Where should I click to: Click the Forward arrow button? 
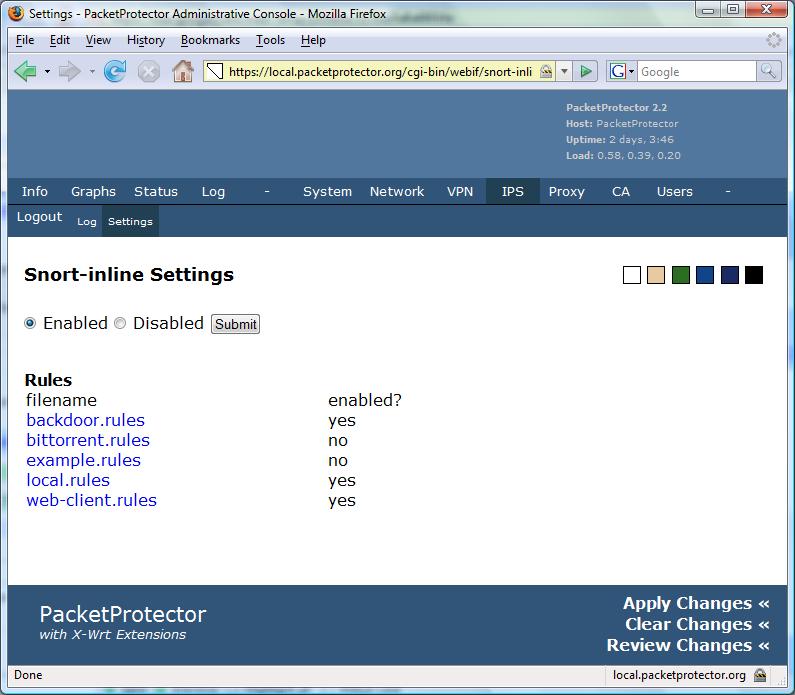pyautogui.click(x=69, y=71)
